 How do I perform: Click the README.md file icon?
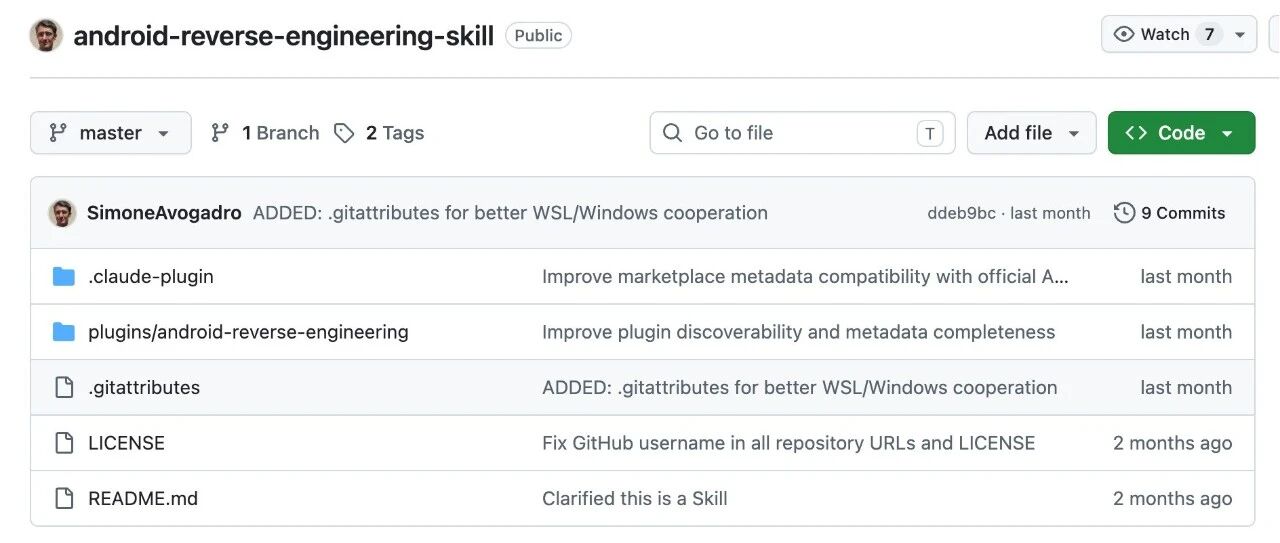click(x=64, y=499)
